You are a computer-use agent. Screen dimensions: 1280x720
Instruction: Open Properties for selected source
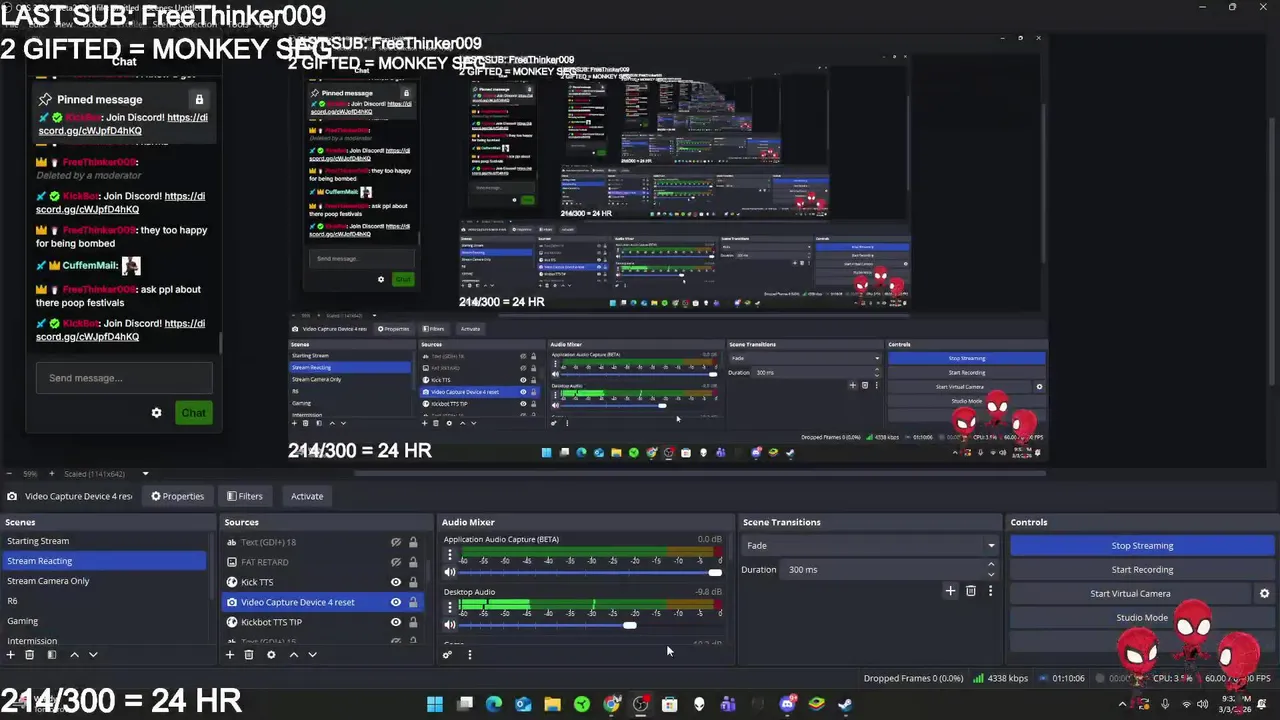(x=177, y=496)
